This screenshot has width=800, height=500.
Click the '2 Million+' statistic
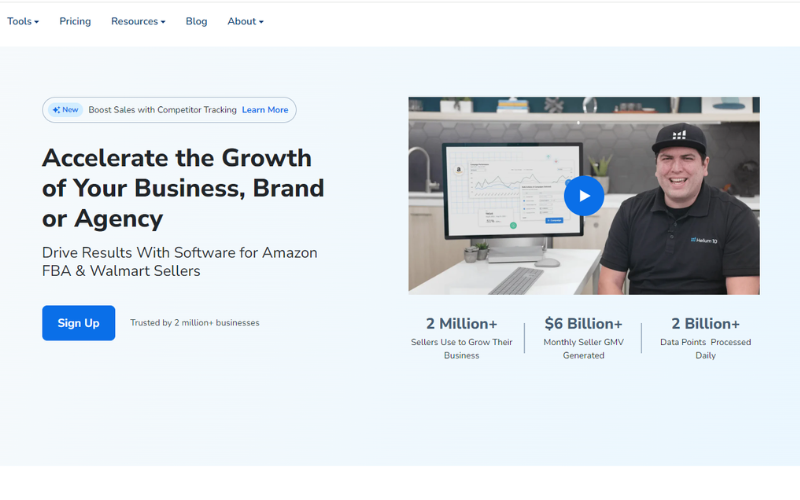coord(461,324)
